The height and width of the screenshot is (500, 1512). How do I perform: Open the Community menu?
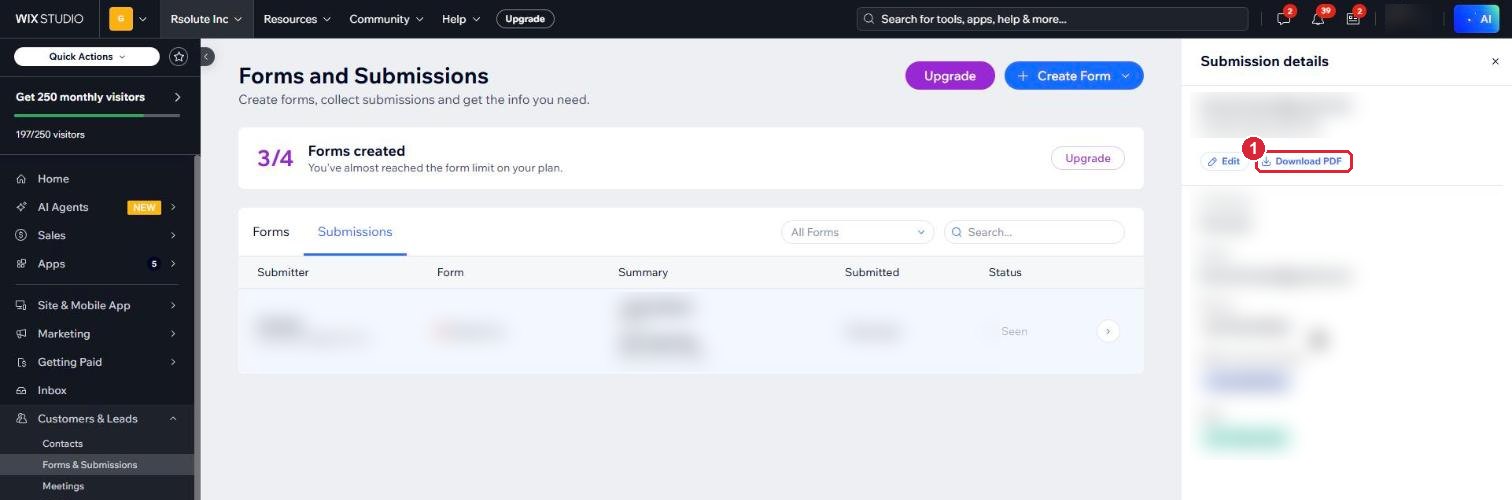pos(386,19)
